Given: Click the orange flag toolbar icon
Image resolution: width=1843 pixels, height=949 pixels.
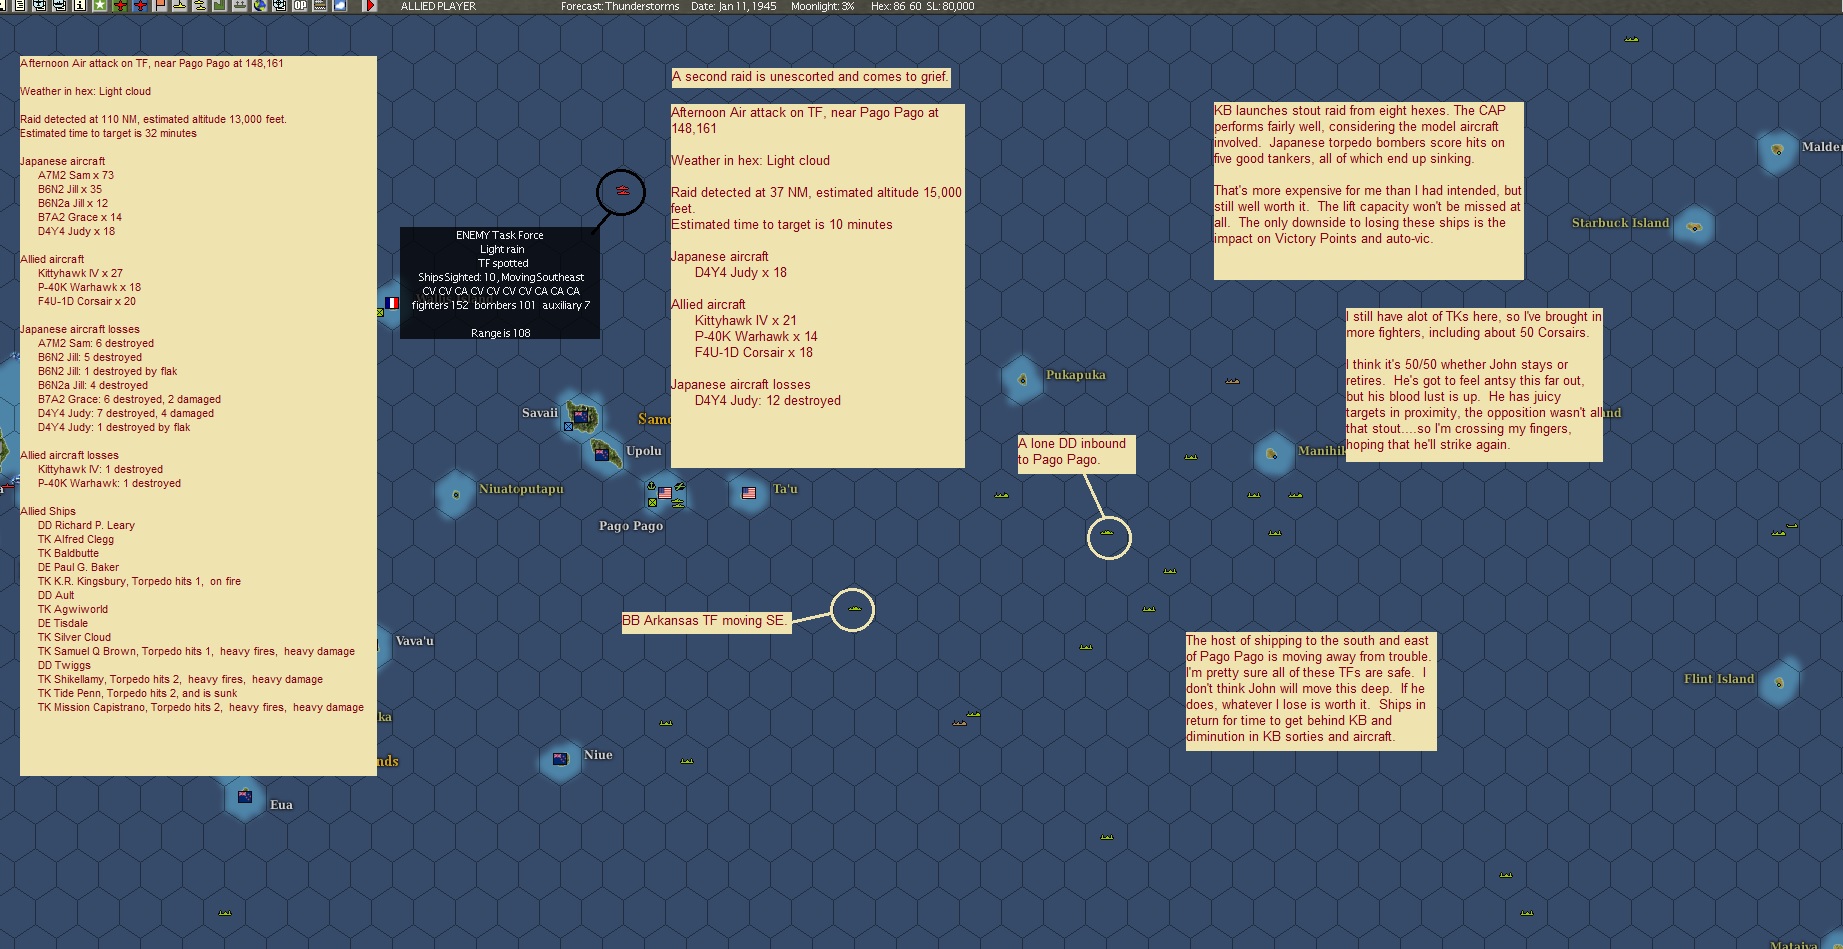Looking at the screenshot, I should coord(160,6).
